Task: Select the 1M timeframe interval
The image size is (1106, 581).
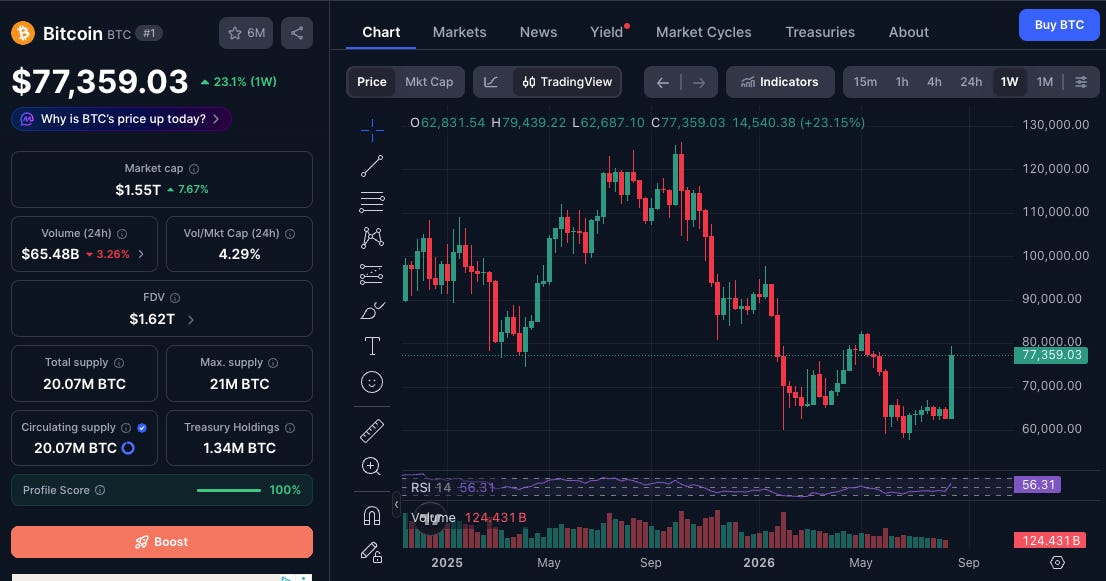Action: (x=1045, y=82)
